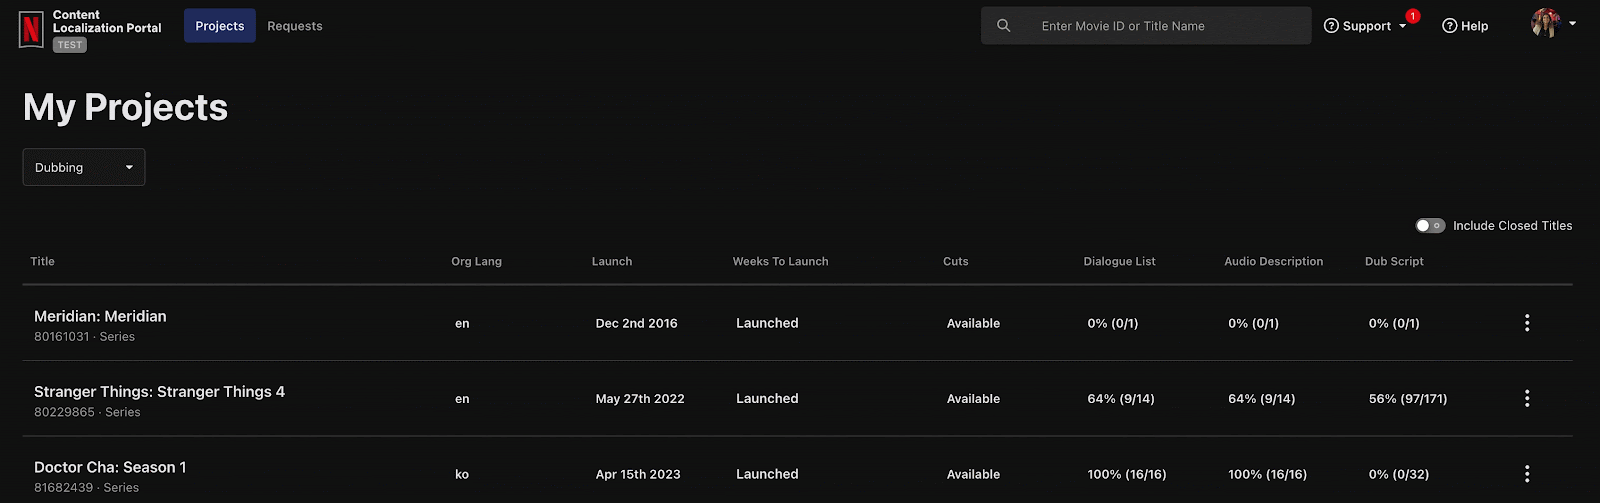Image resolution: width=1600 pixels, height=503 pixels.
Task: Click the search magnifier icon
Action: [1003, 26]
